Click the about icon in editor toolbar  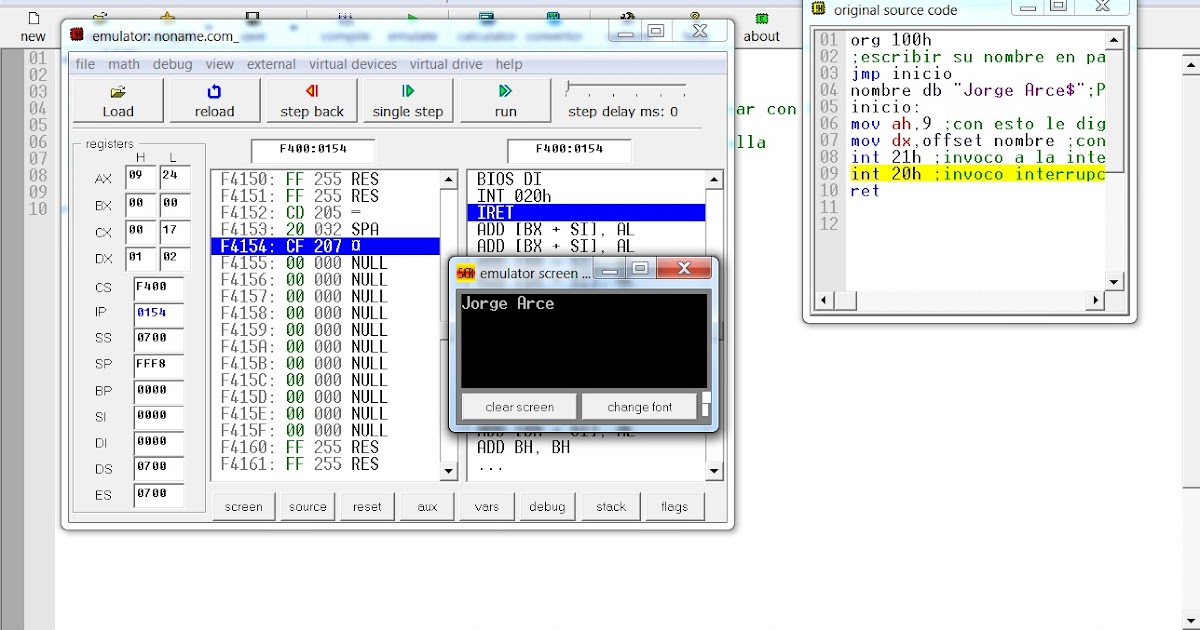tap(762, 19)
